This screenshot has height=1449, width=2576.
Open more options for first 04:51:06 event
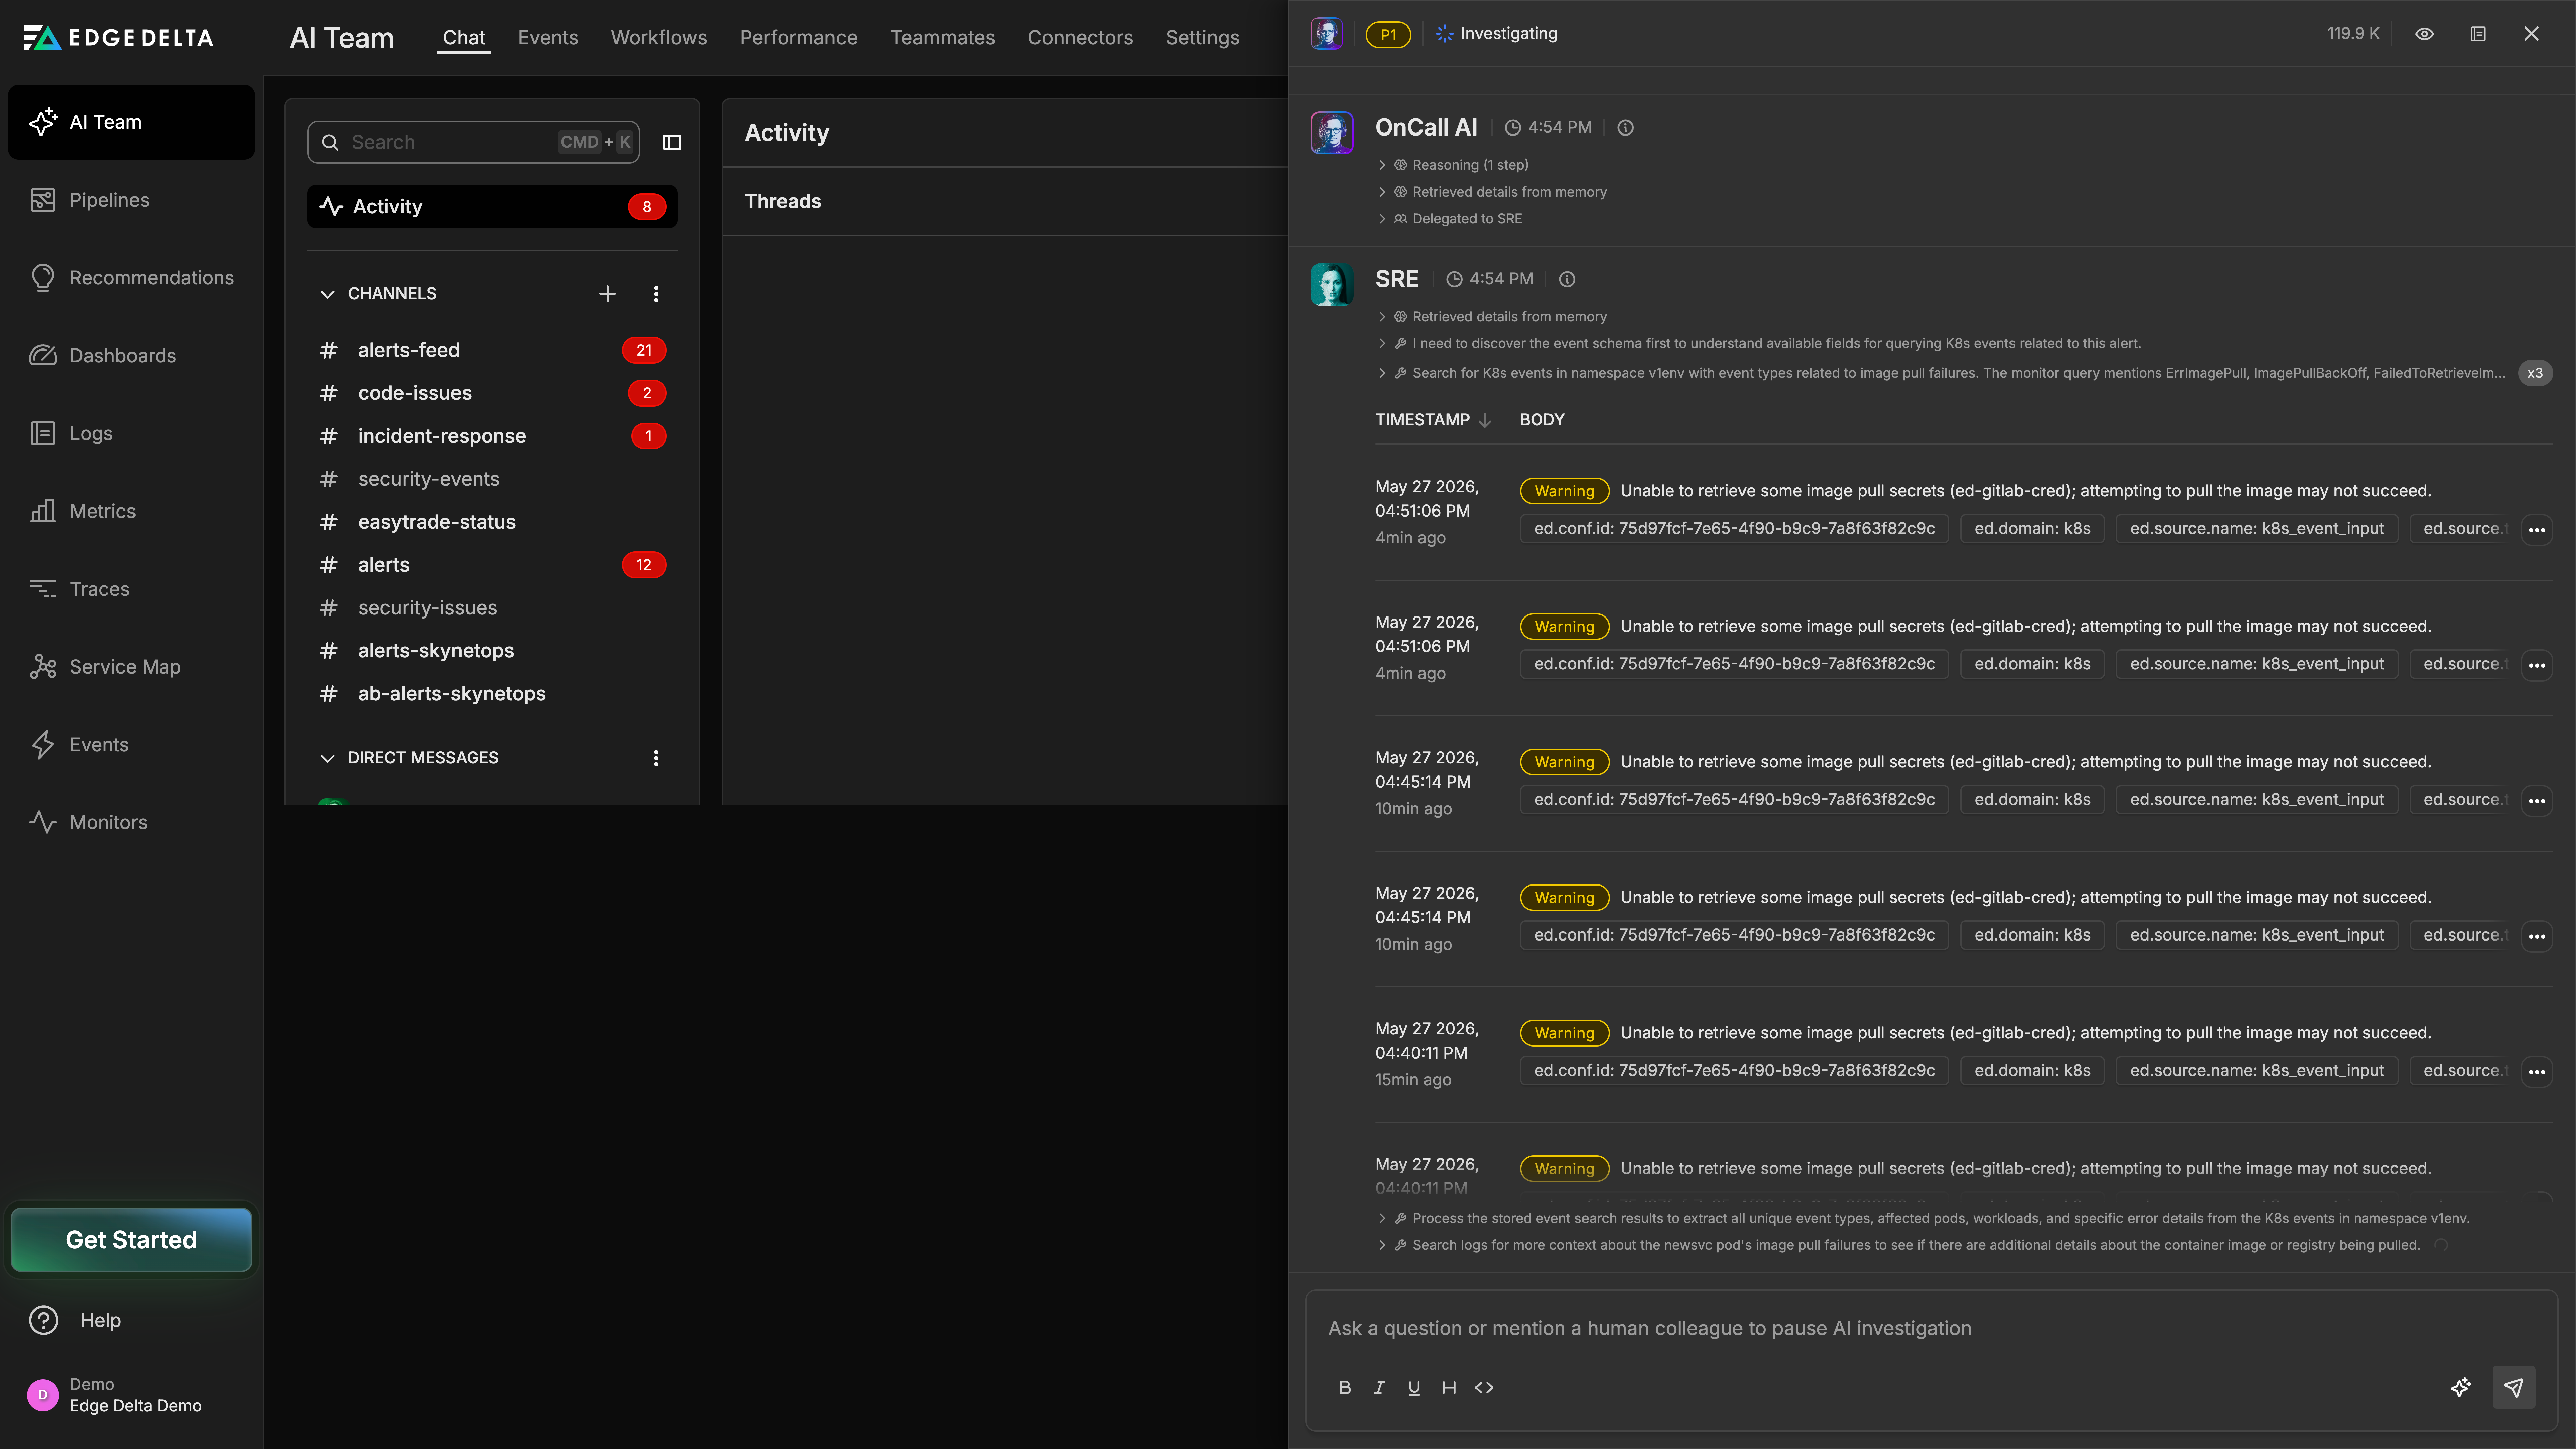[2537, 530]
